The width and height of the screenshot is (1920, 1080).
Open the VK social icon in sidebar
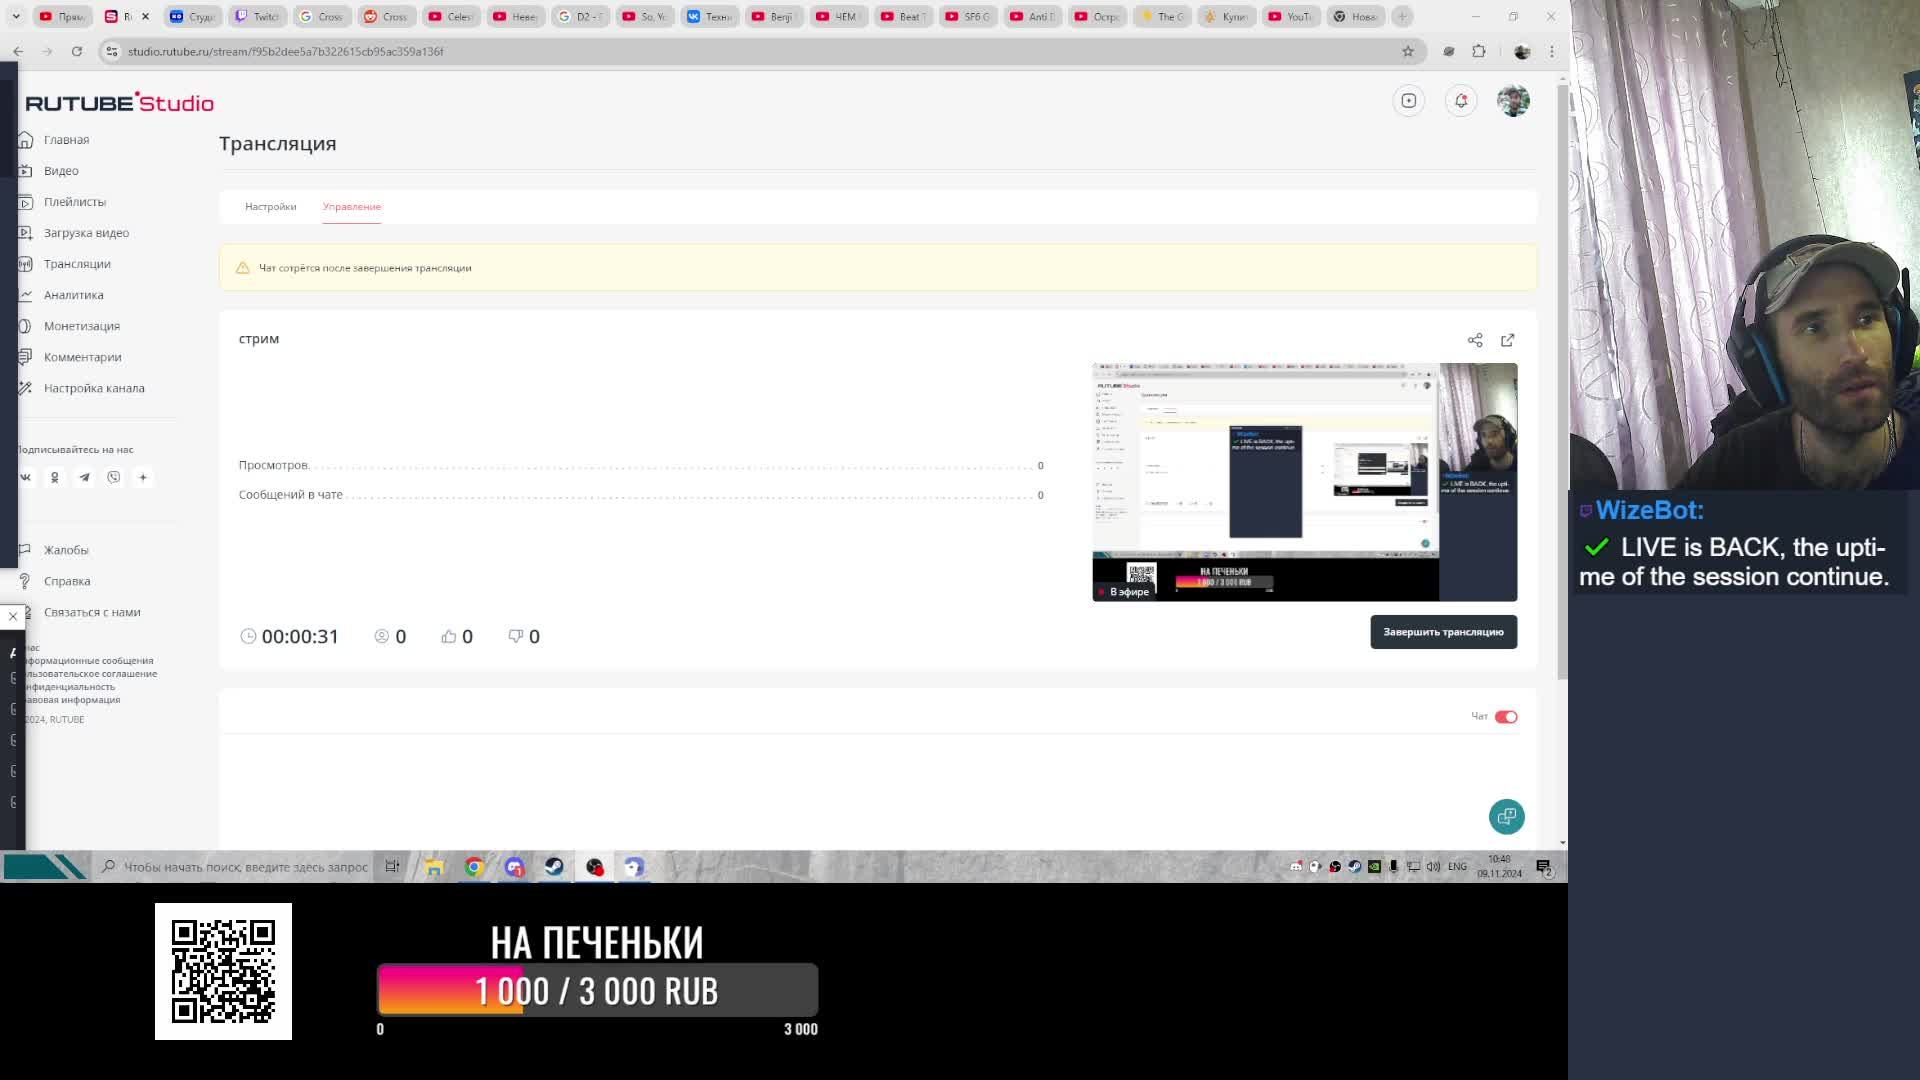26,477
